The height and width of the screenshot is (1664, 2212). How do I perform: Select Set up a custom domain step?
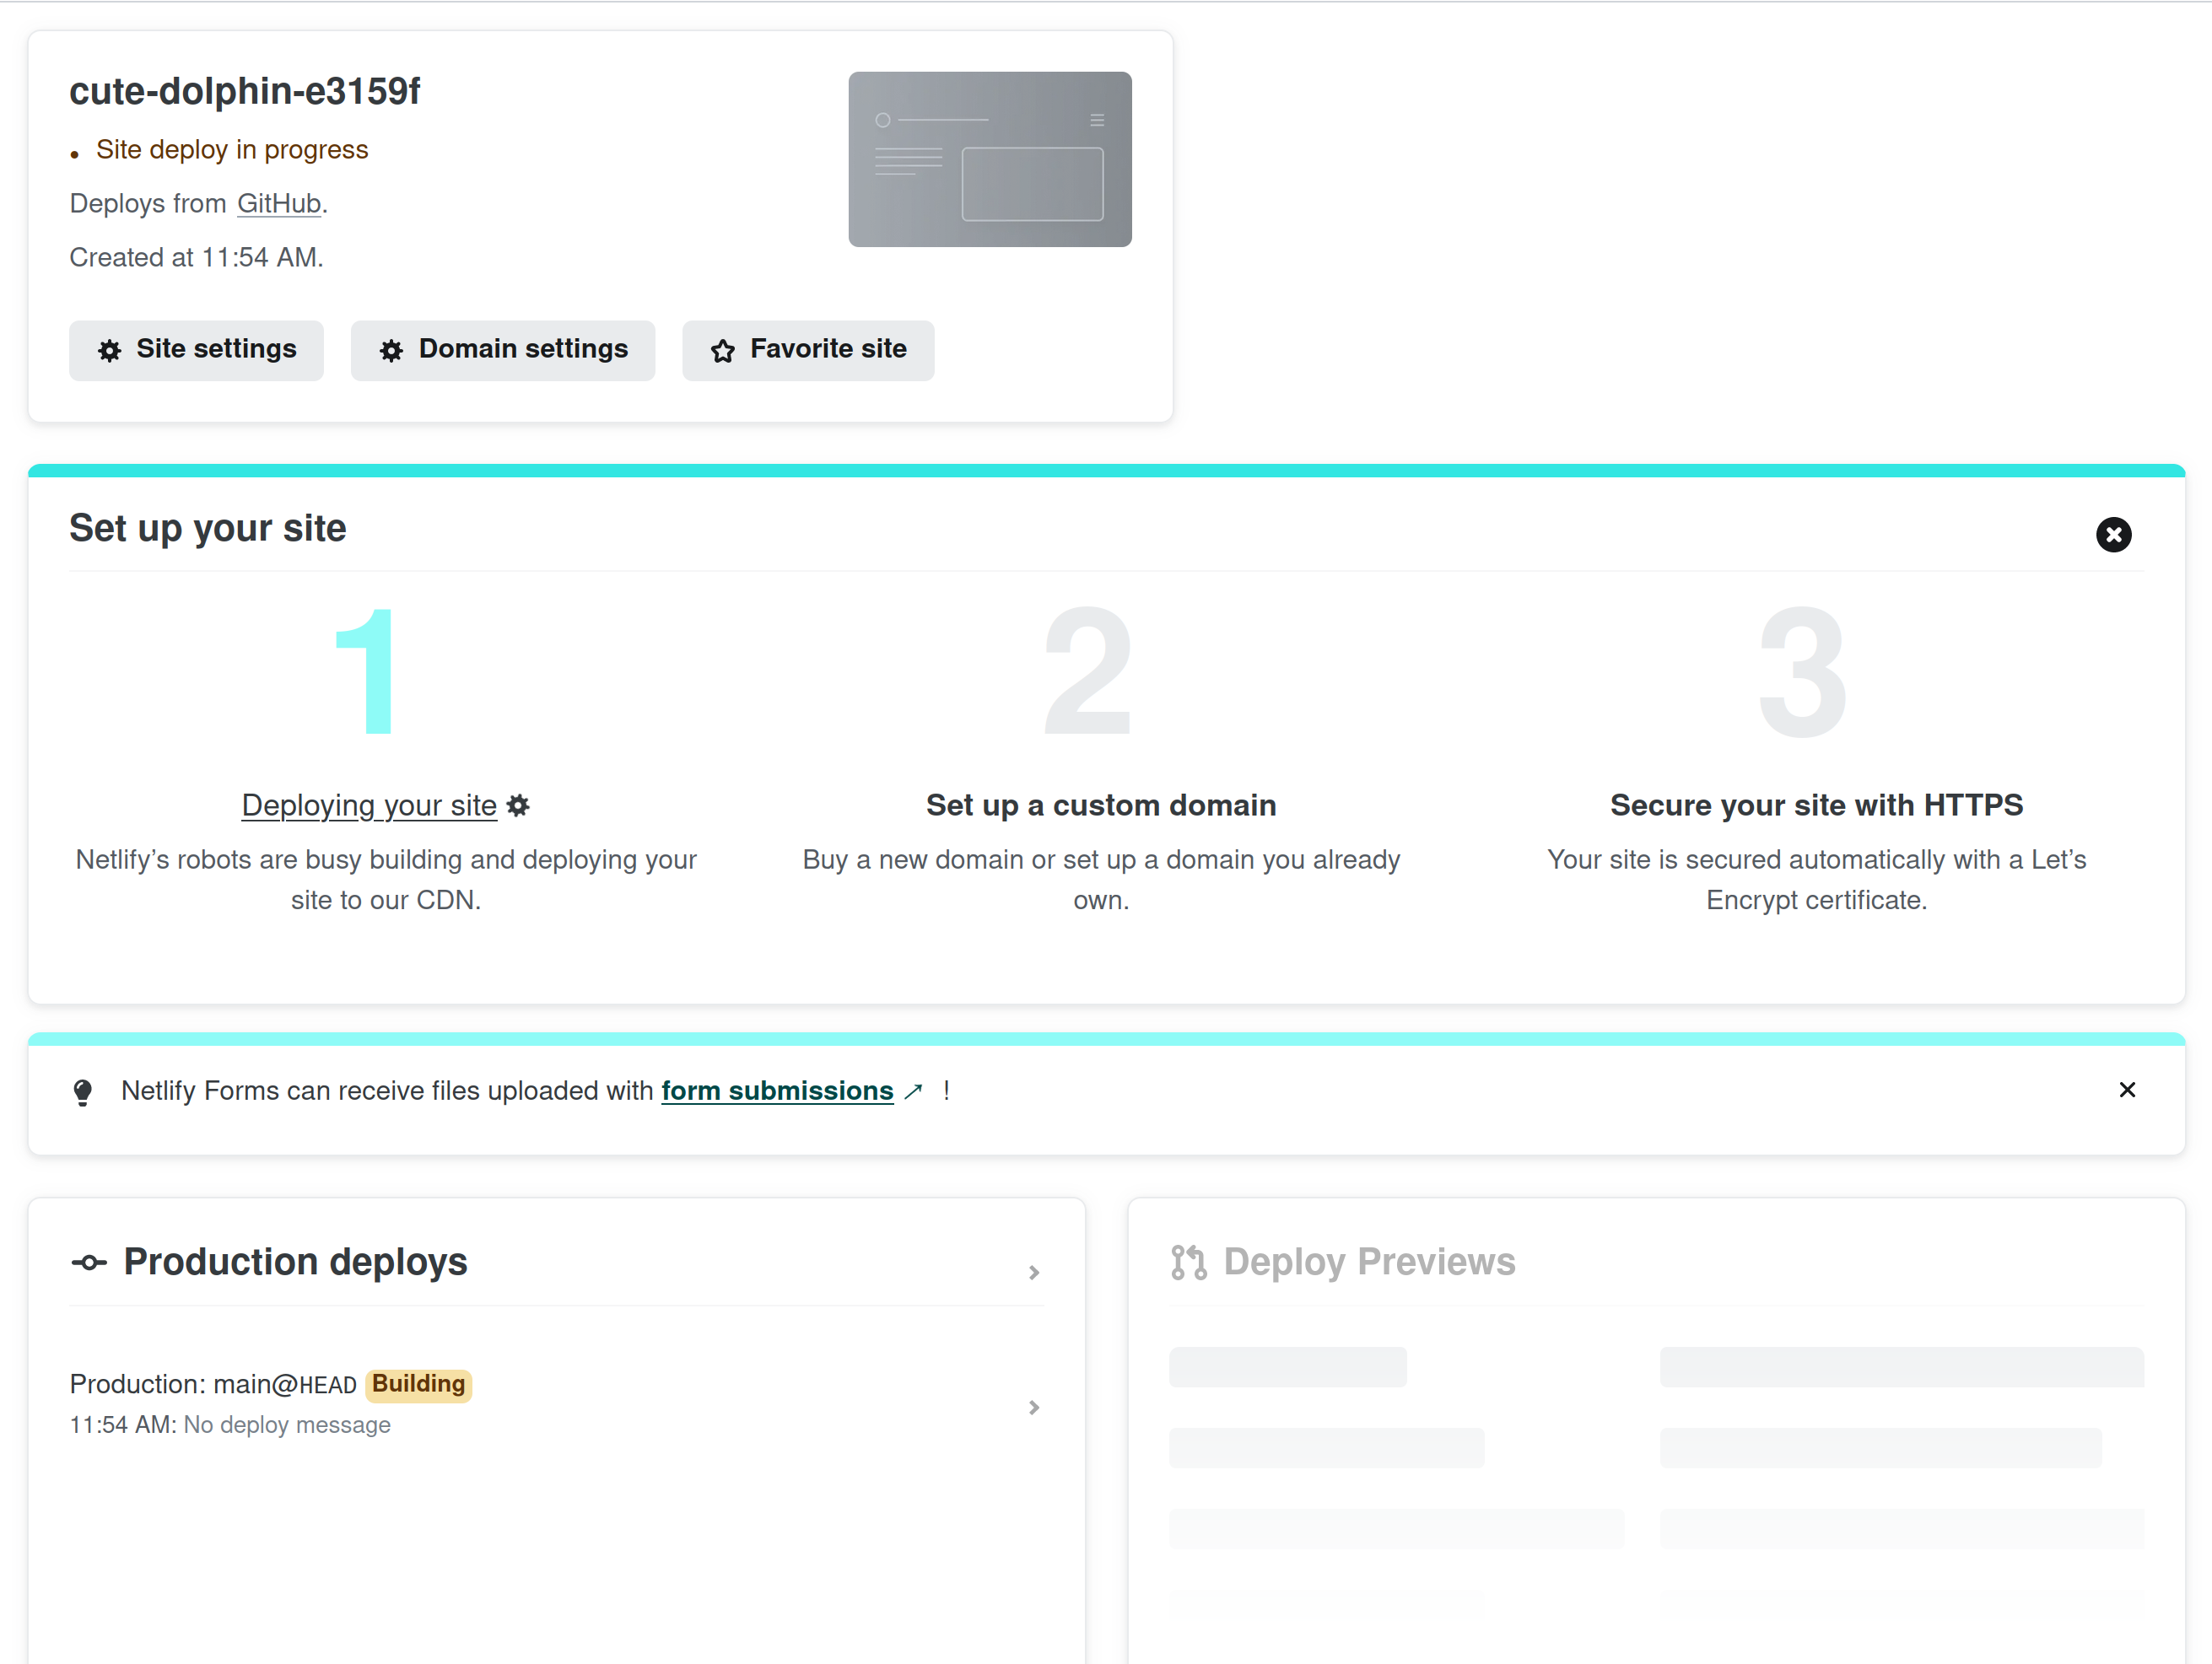pyautogui.click(x=1101, y=805)
